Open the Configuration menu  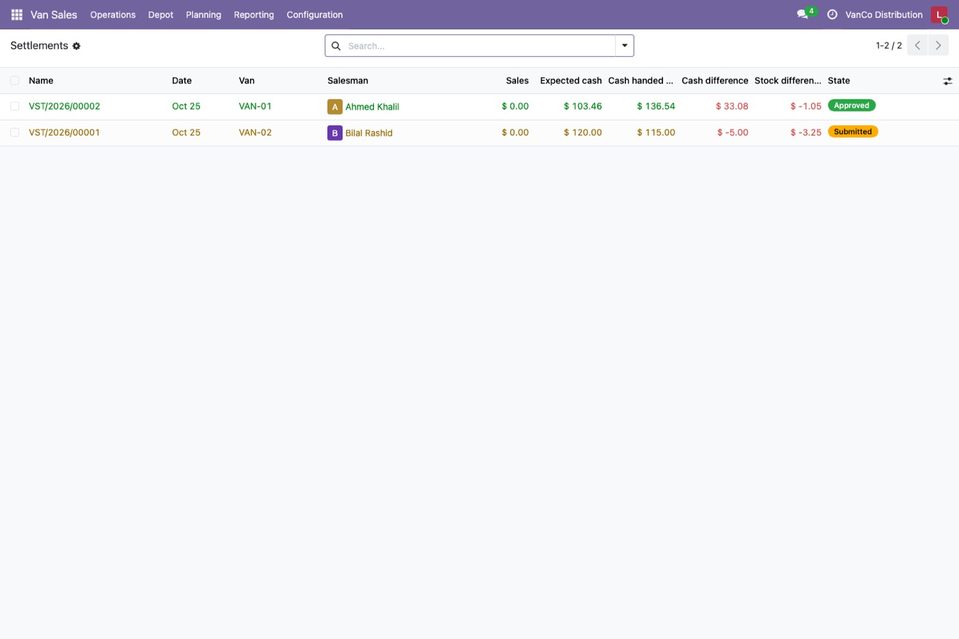tap(314, 15)
